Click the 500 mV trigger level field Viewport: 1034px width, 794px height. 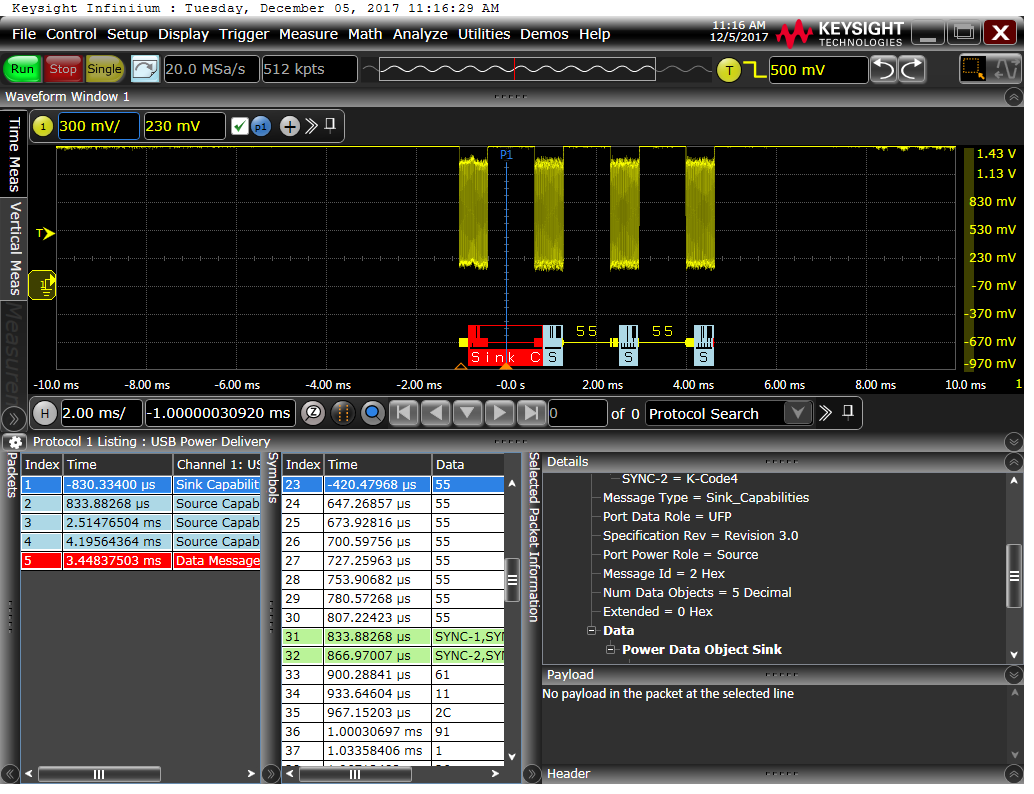pos(818,70)
